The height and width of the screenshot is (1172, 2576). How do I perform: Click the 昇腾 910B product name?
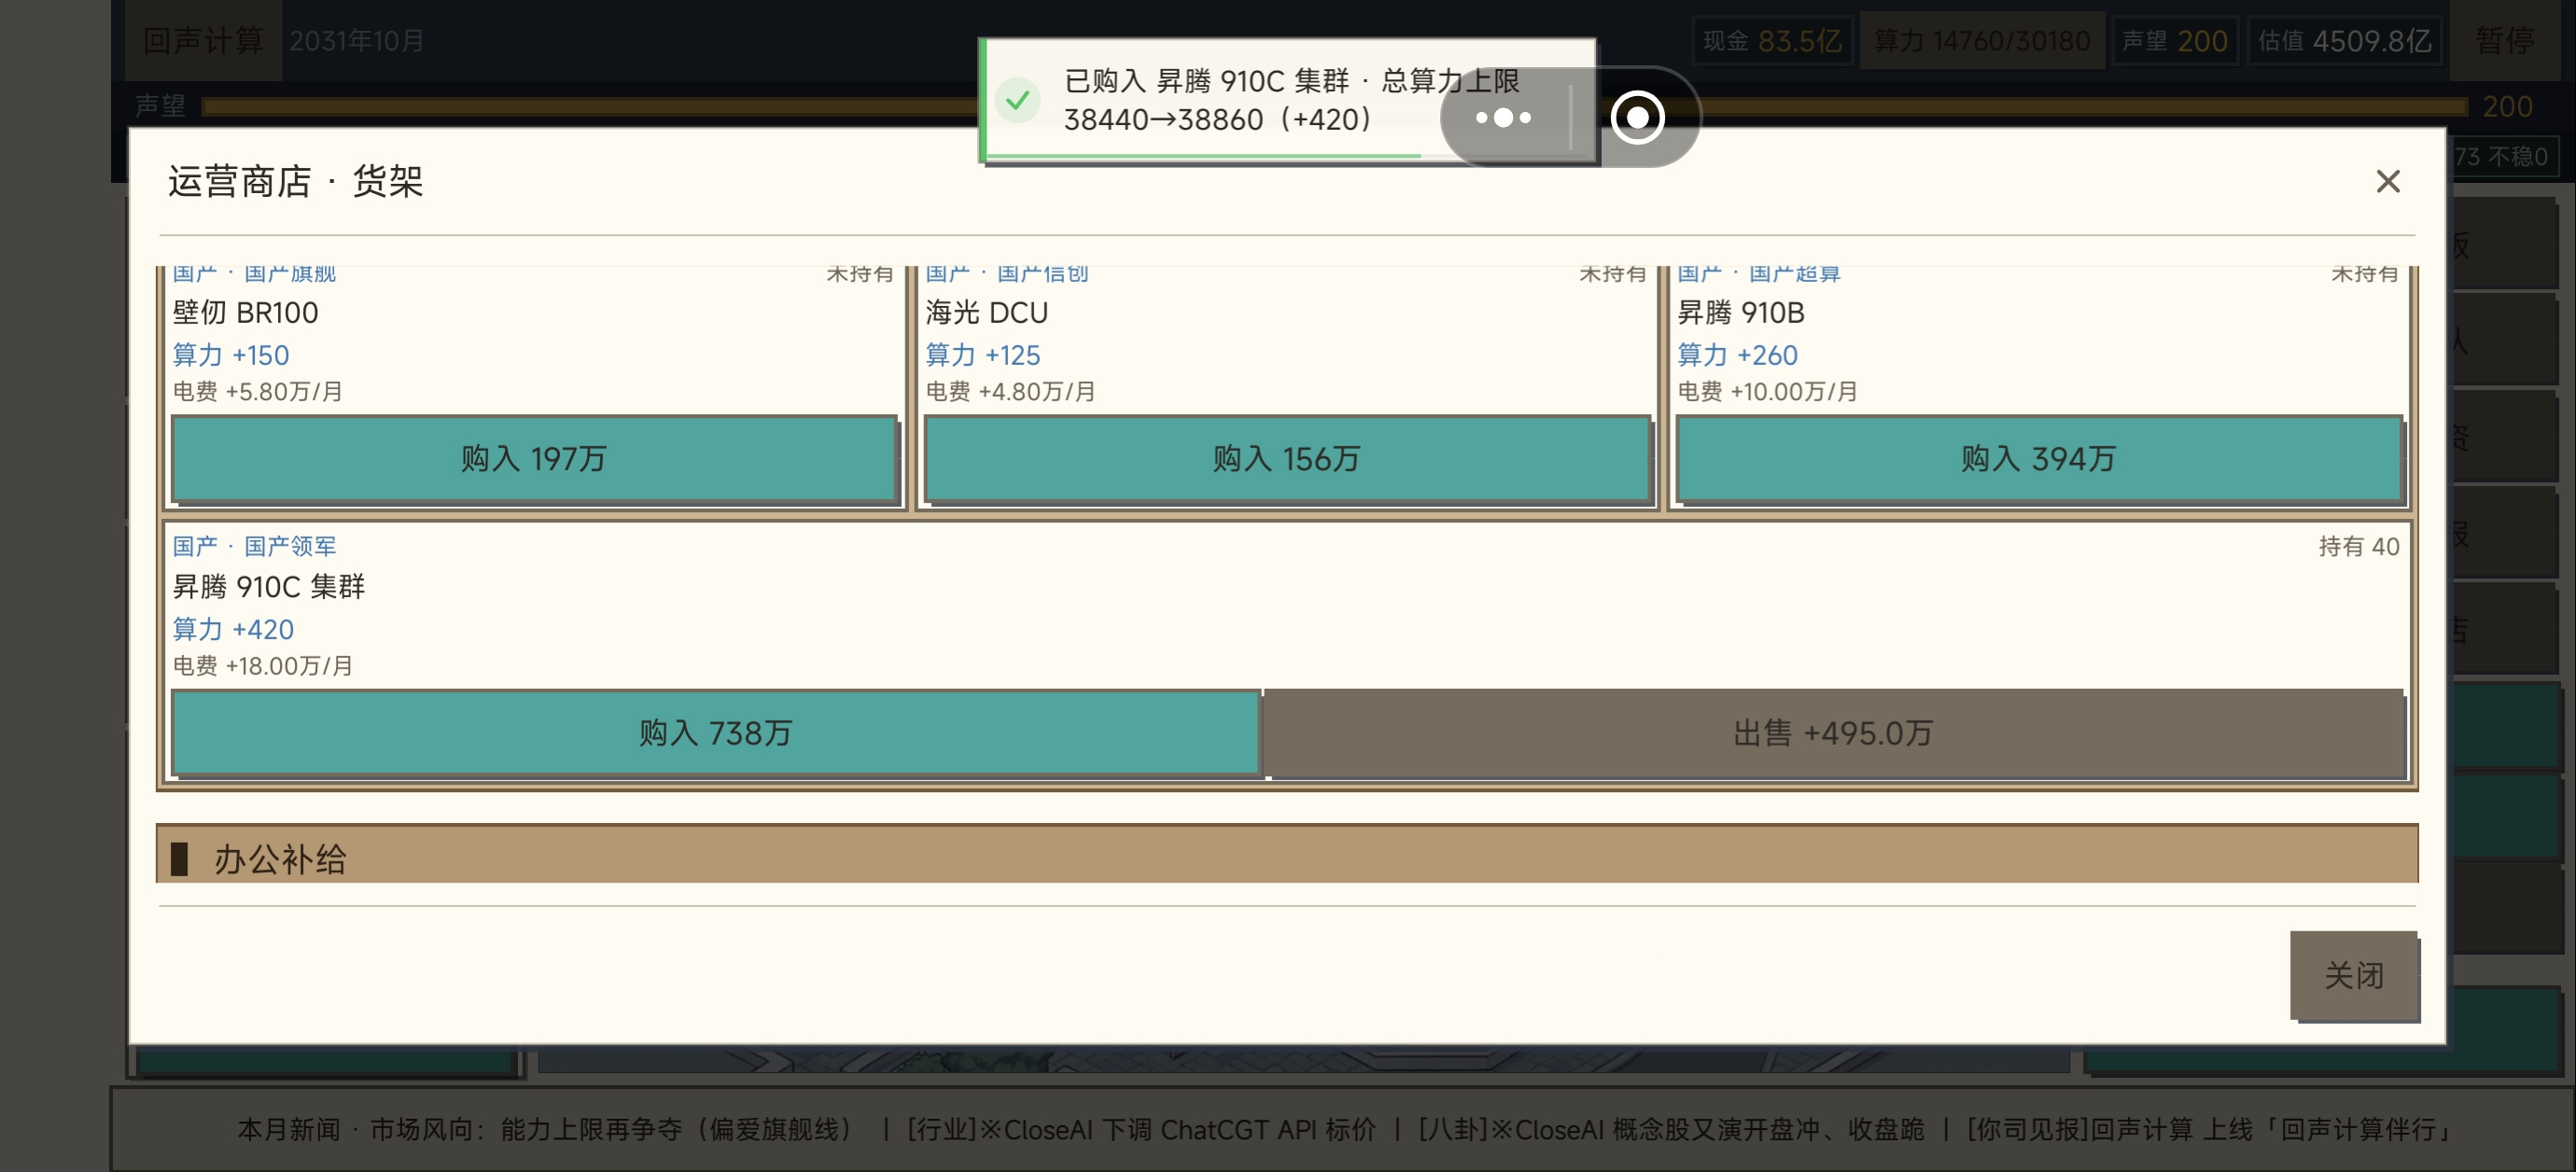[1741, 313]
